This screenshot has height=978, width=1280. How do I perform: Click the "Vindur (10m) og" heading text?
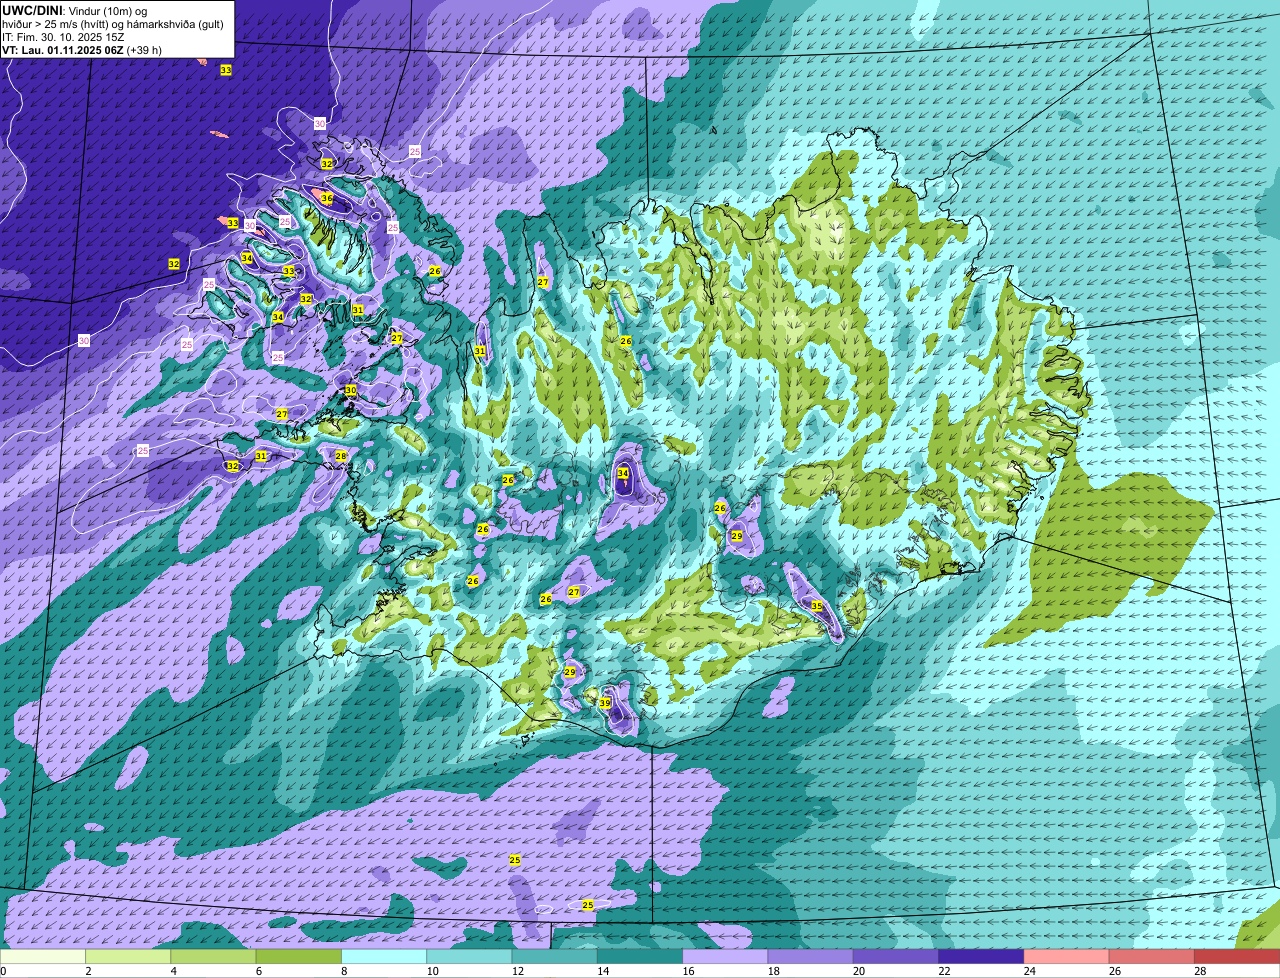107,10
